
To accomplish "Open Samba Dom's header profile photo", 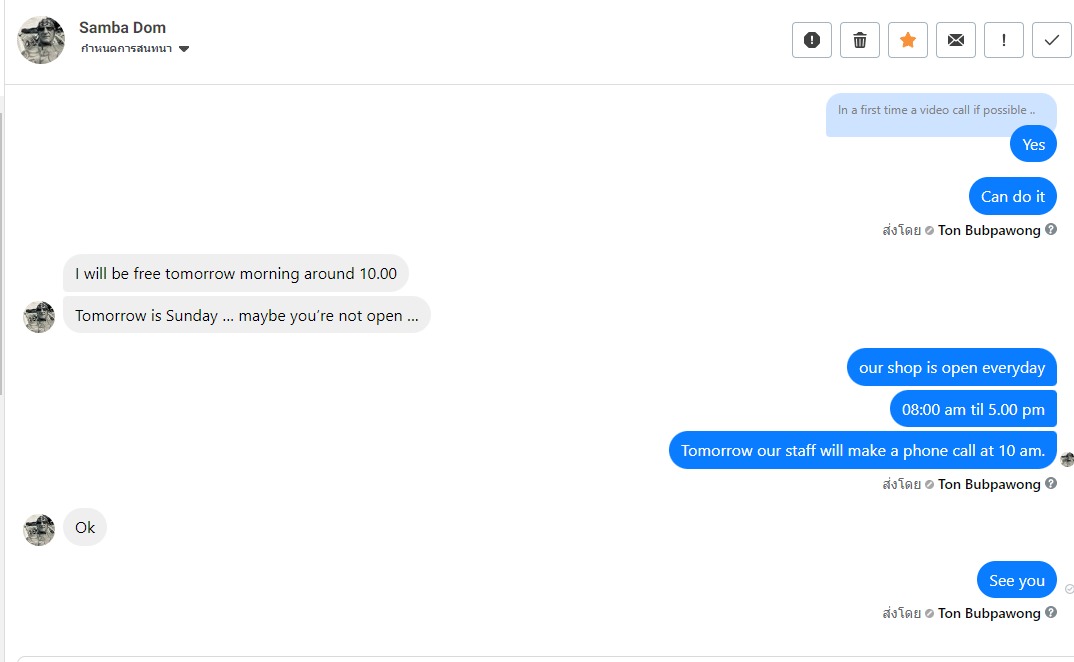I will point(41,40).
